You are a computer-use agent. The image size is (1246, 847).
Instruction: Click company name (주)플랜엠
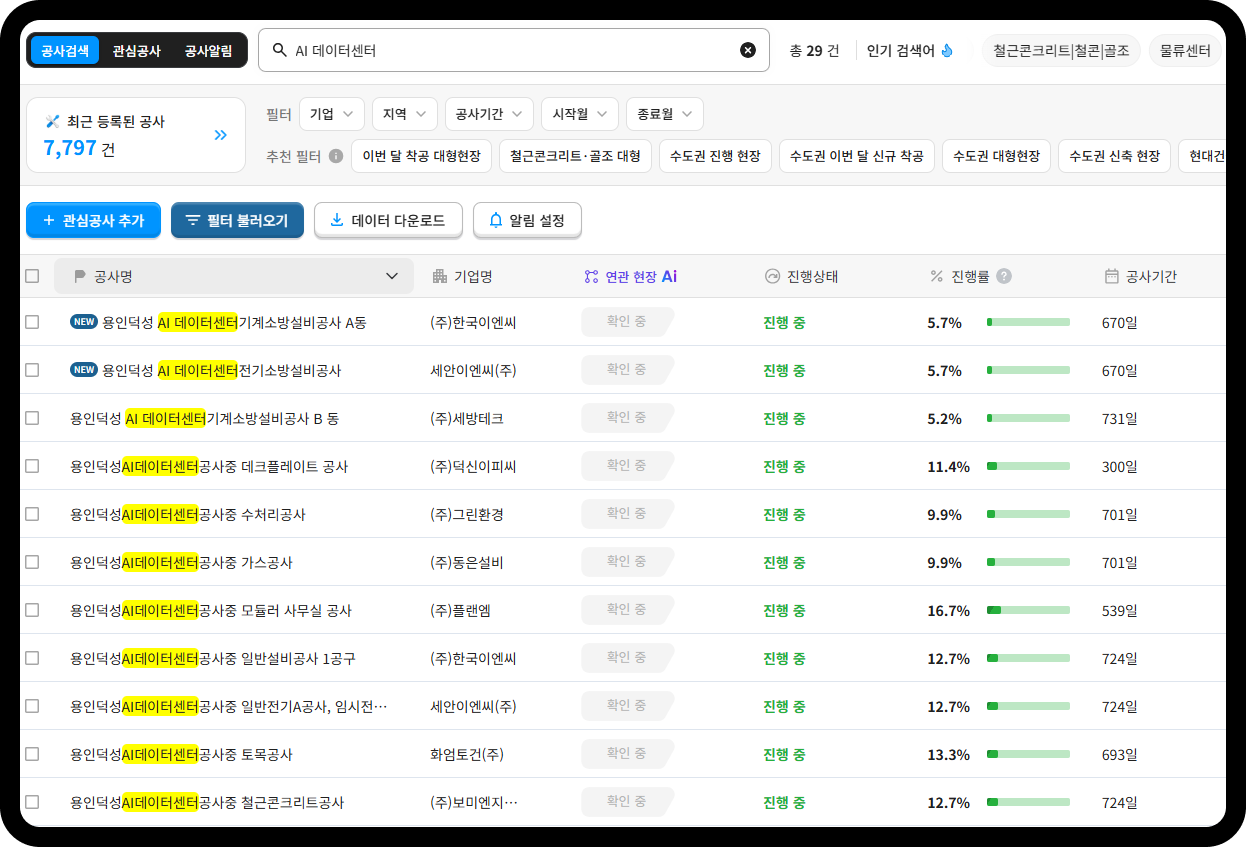click(460, 610)
